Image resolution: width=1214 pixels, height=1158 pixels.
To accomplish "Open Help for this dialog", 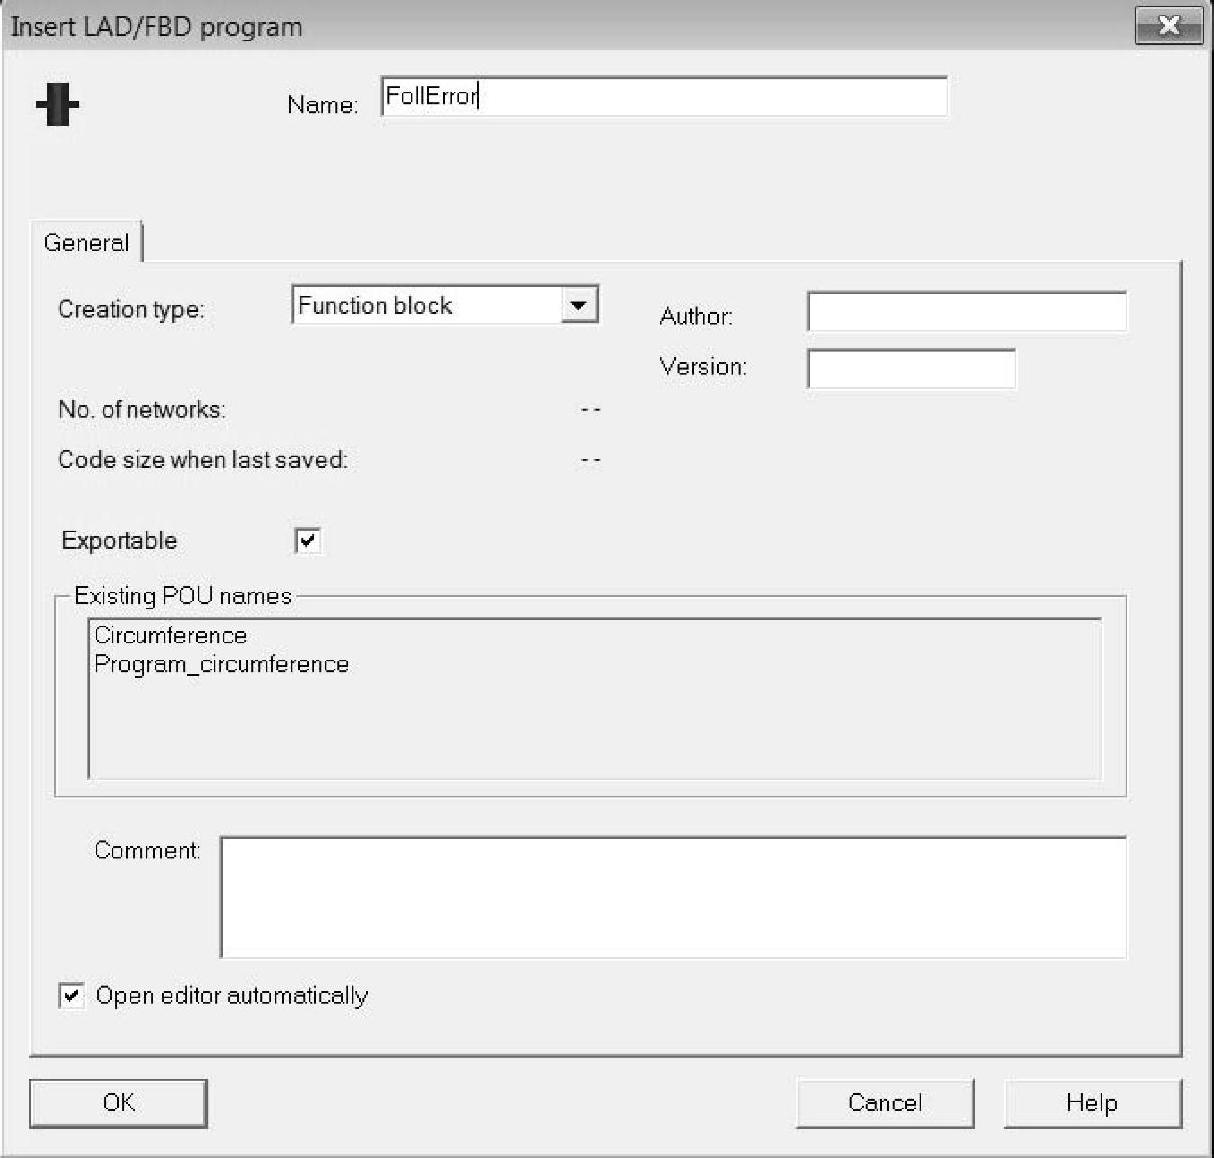I will 1092,1103.
